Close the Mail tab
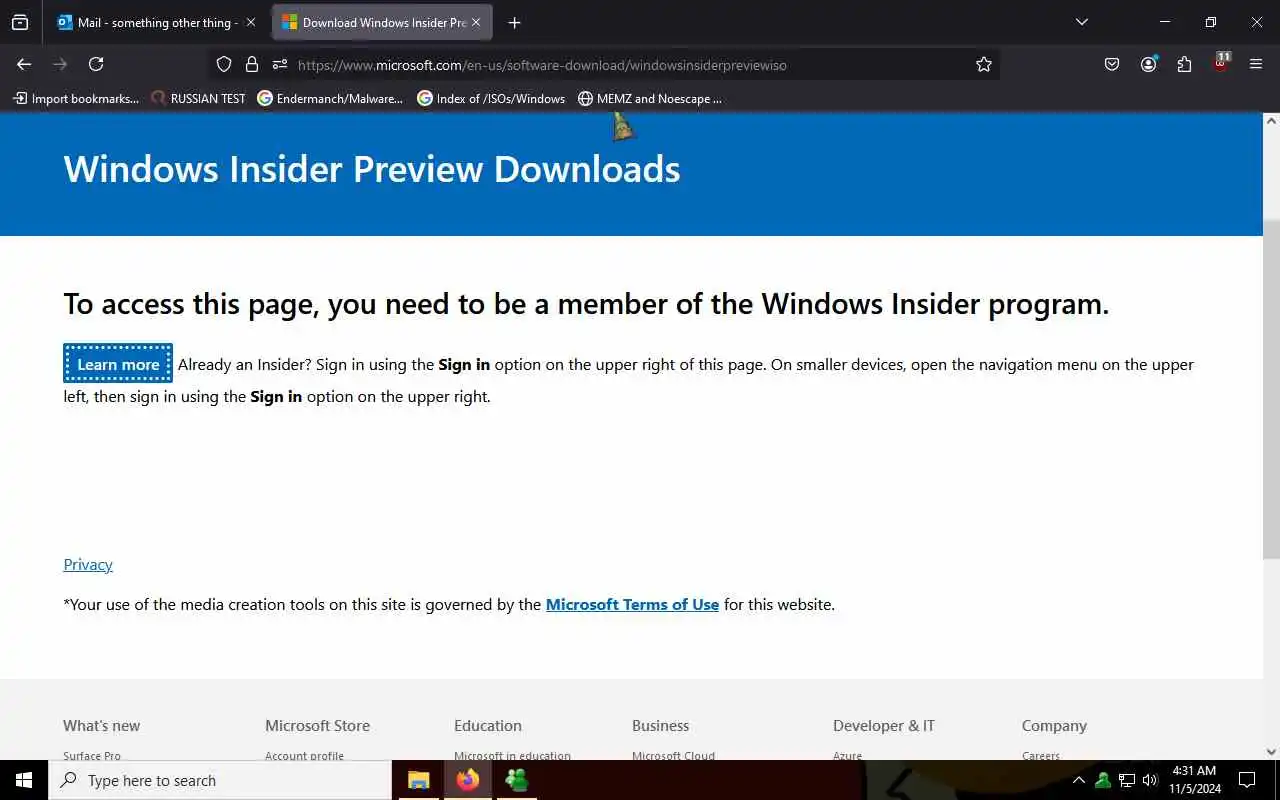The height and width of the screenshot is (800, 1280). 251,22
